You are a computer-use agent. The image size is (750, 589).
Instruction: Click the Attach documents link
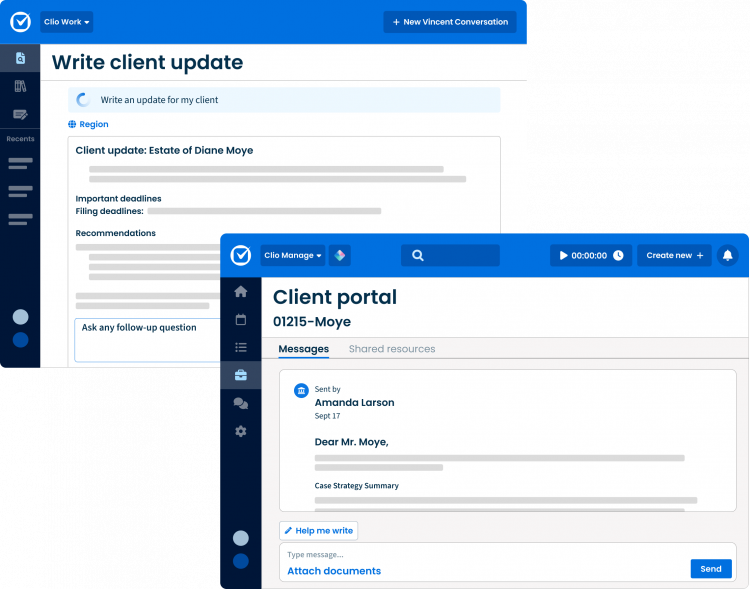click(334, 571)
